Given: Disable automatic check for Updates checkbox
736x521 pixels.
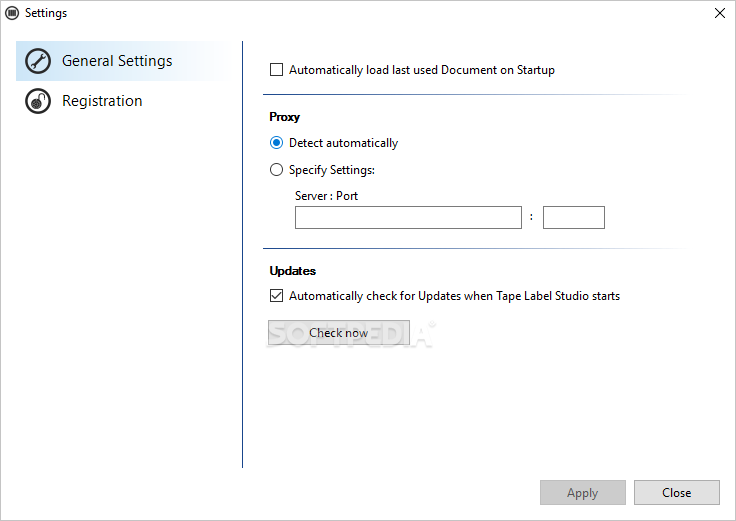Looking at the screenshot, I should pos(276,296).
